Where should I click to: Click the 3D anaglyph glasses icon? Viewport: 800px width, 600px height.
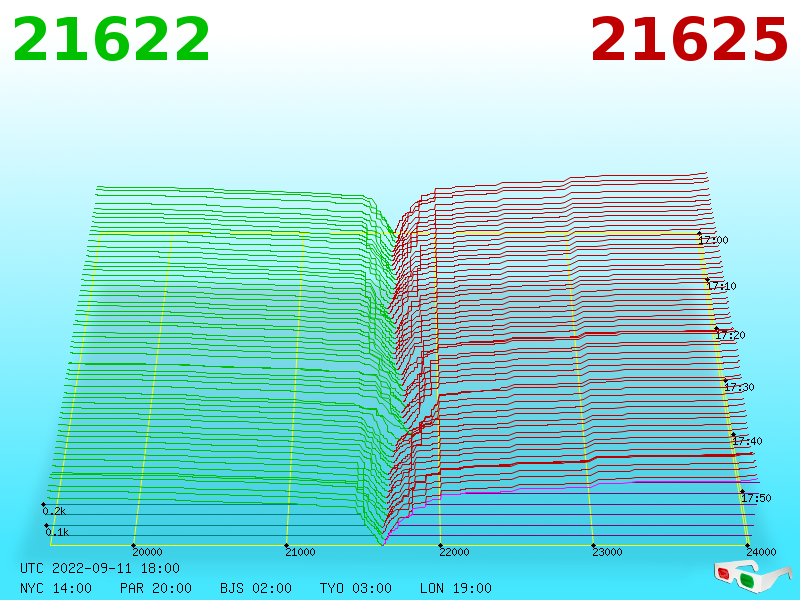pos(752,575)
